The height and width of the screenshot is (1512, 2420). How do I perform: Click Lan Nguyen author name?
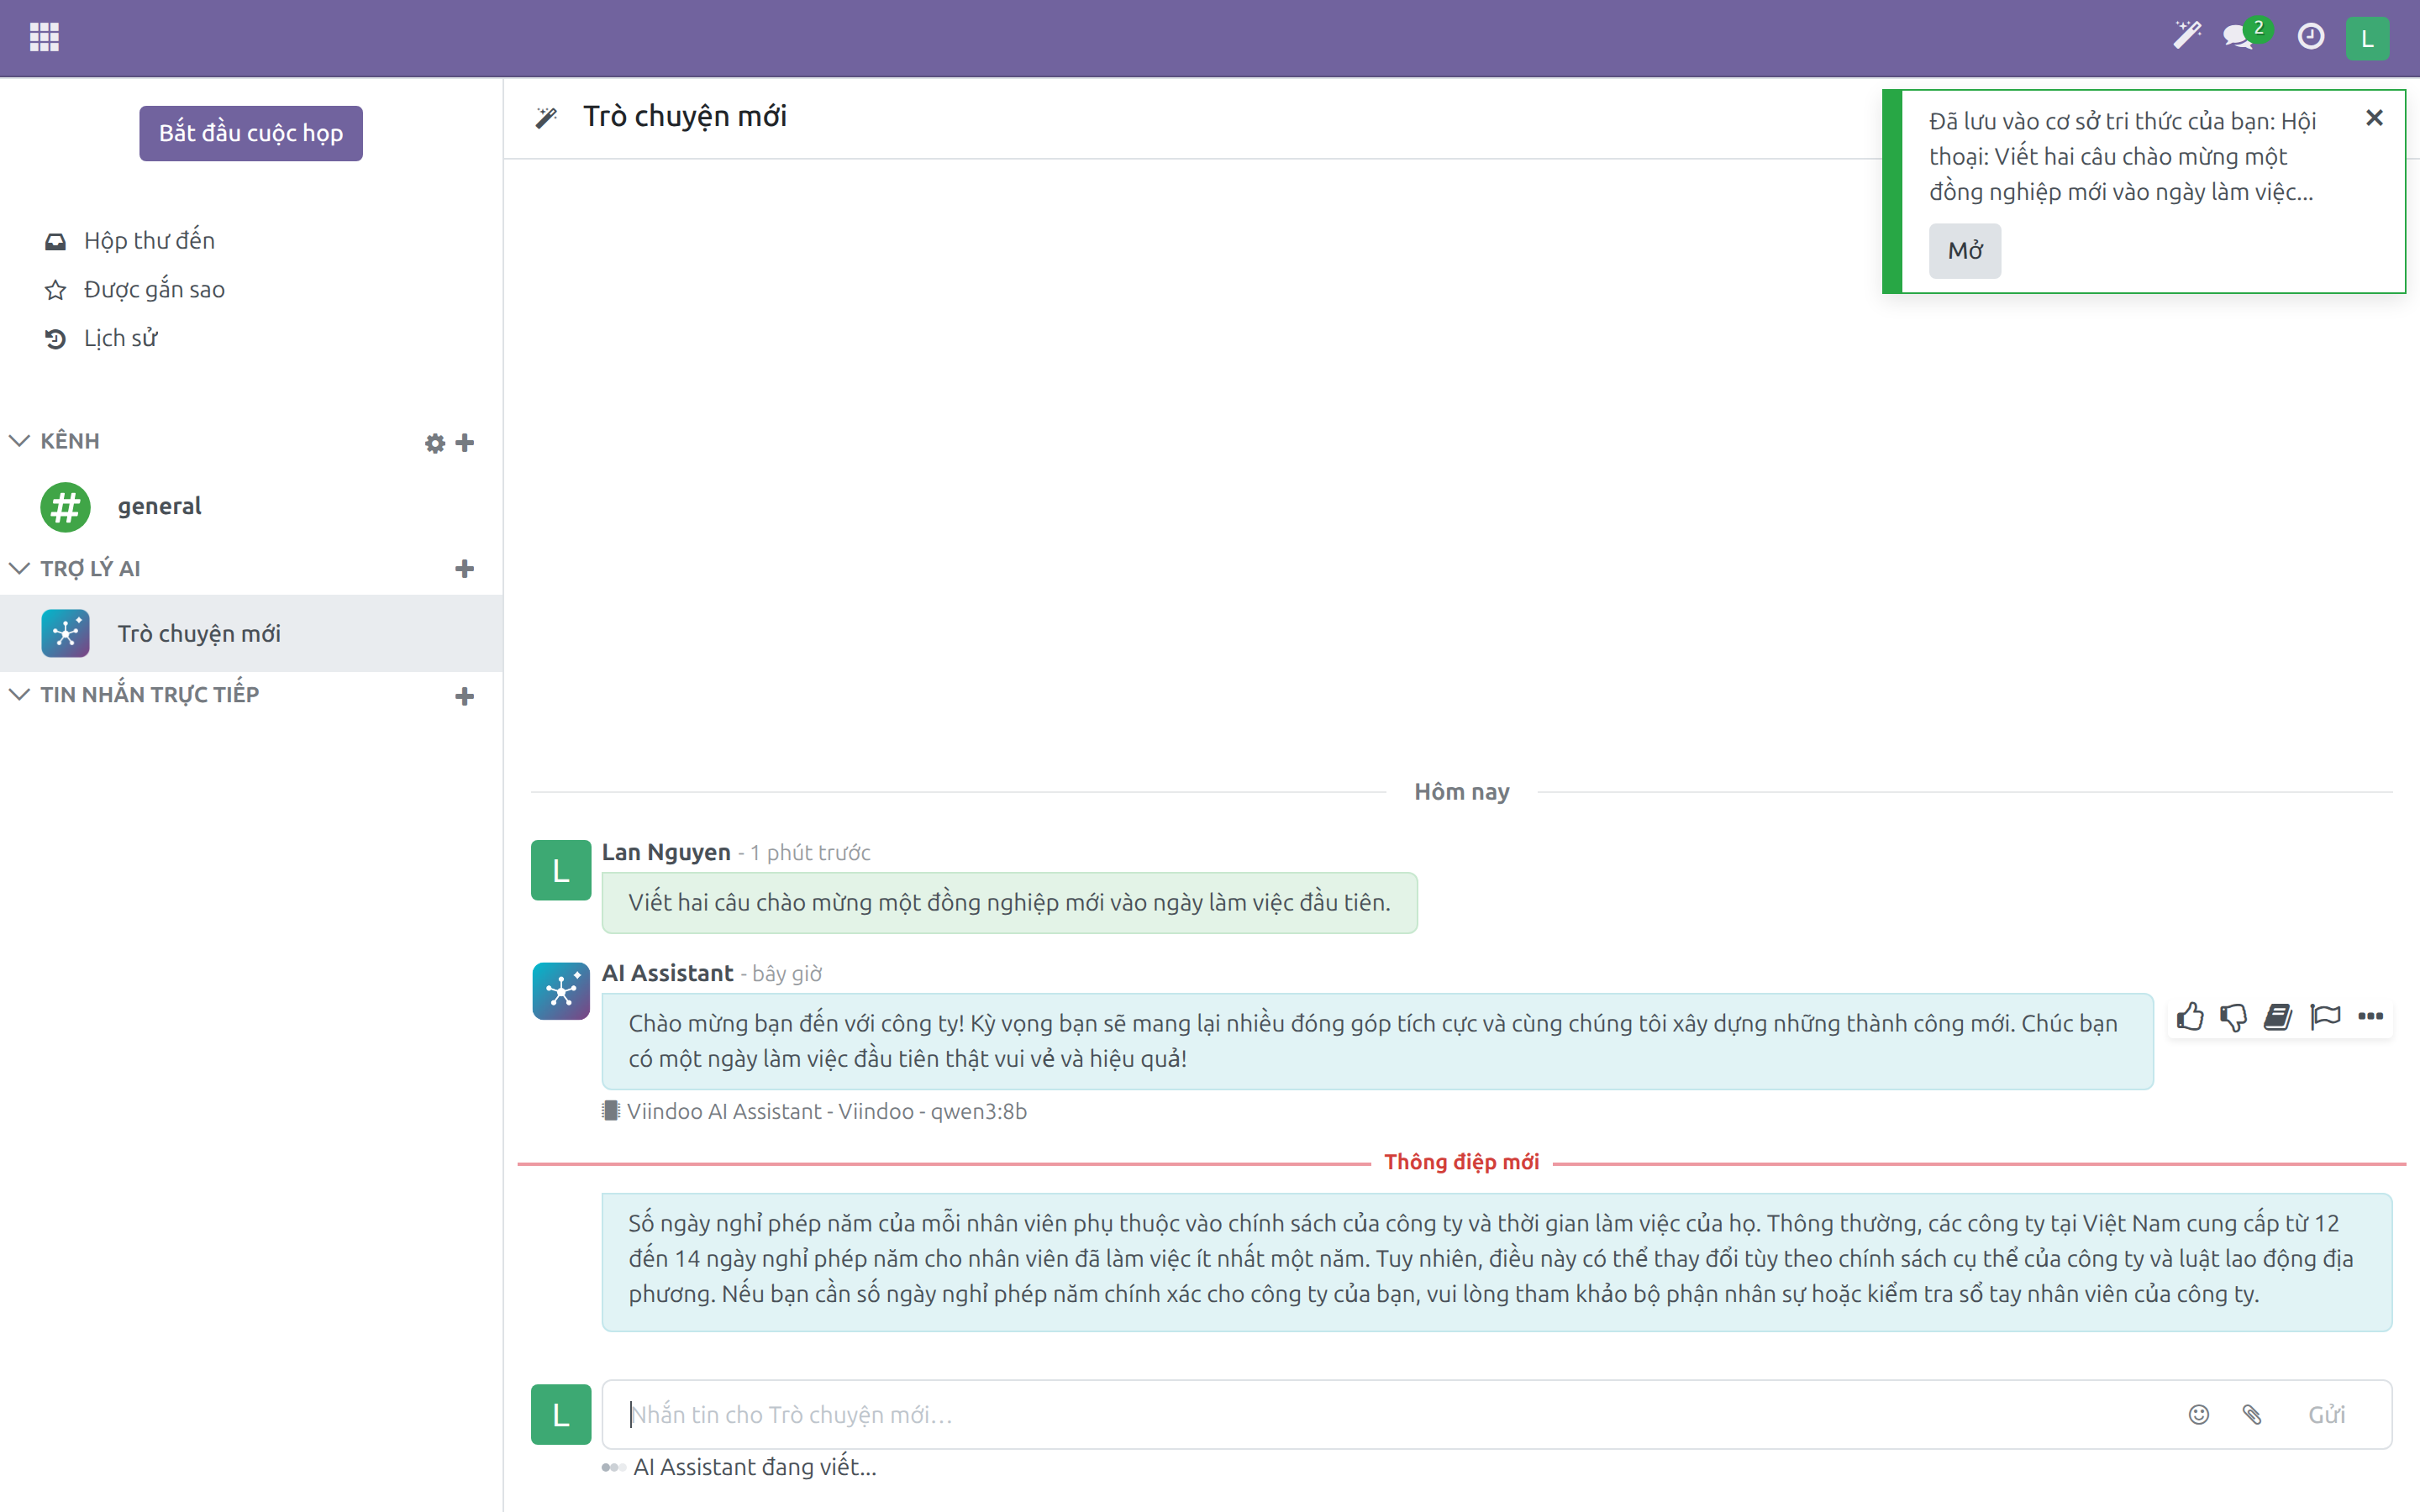pyautogui.click(x=666, y=852)
